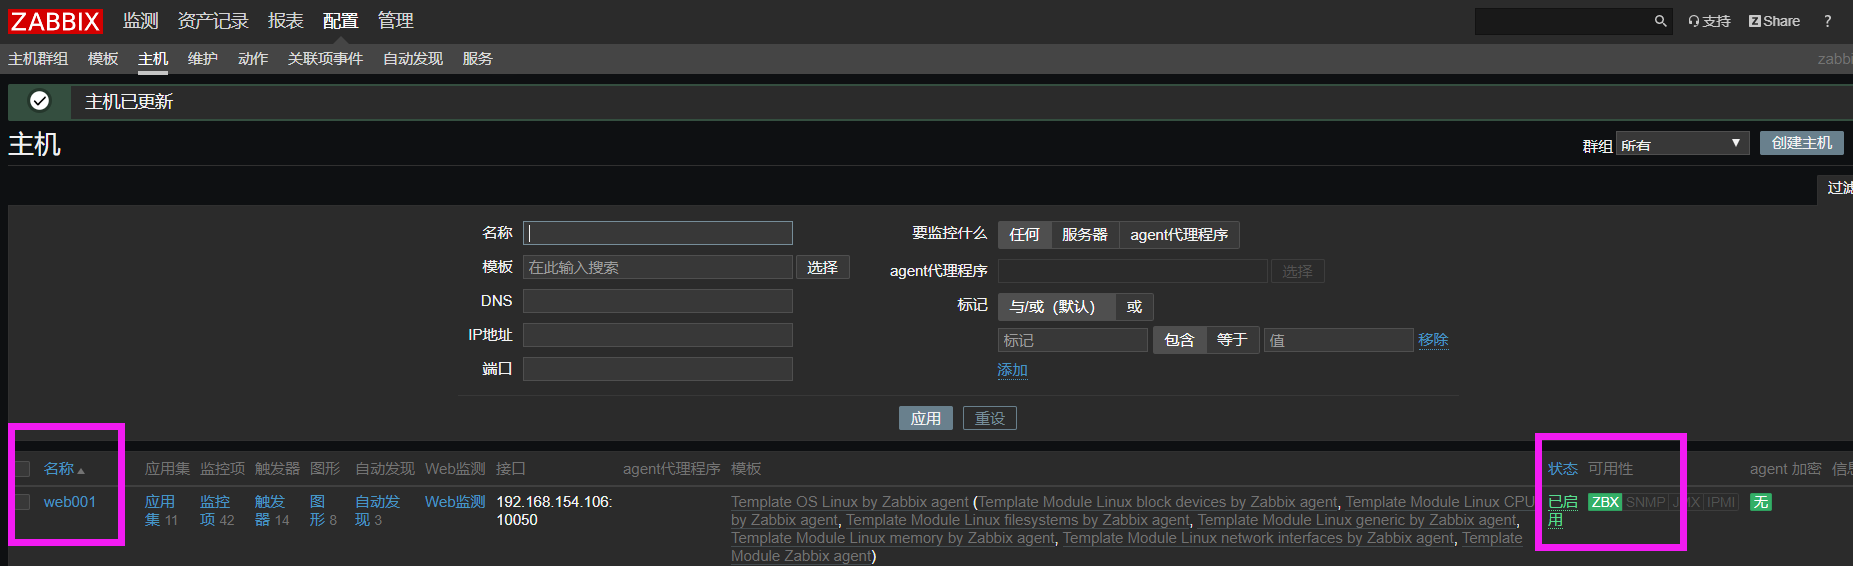The image size is (1853, 566).
Task: Click the green 无 encryption badge
Action: coord(1761,502)
